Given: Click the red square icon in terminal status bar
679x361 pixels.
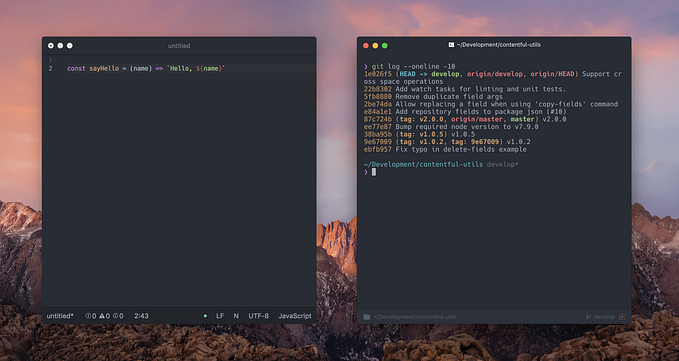Looking at the screenshot, I should [622, 317].
